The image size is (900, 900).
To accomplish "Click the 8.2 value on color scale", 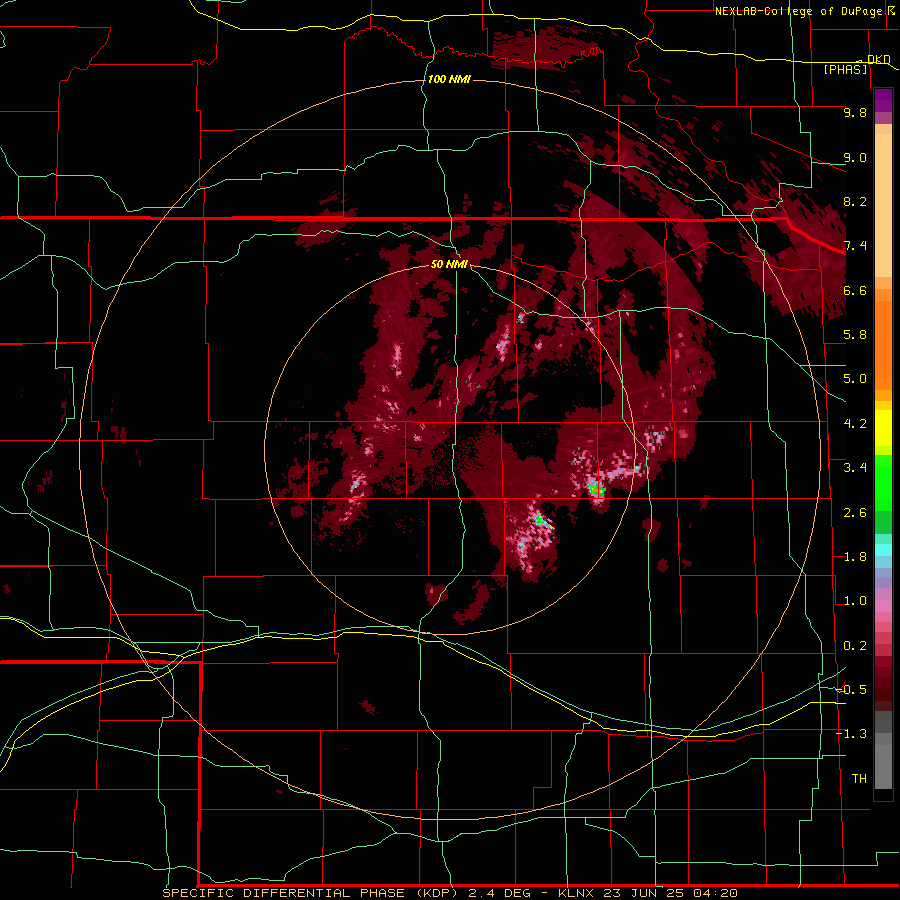I will 855,201.
